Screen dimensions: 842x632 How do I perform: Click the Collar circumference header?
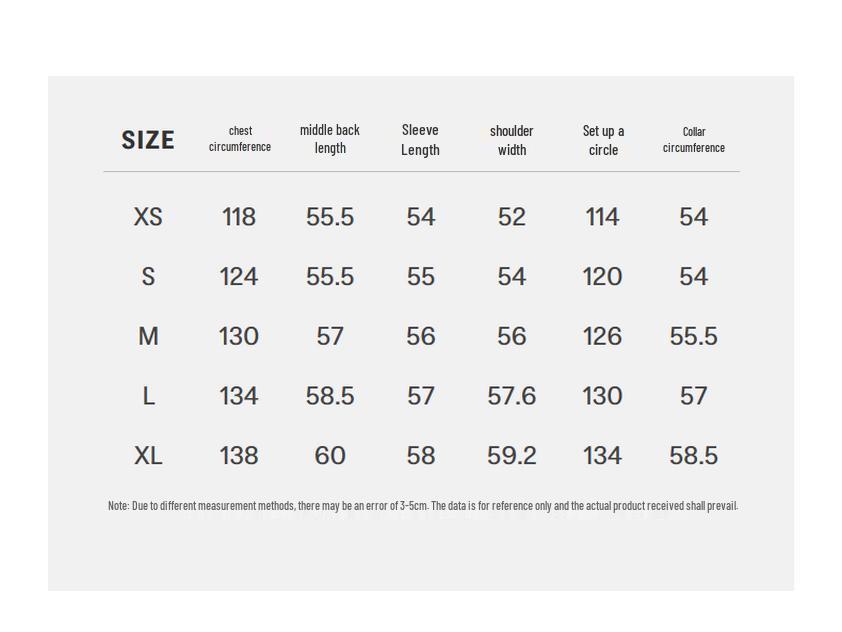pos(694,139)
